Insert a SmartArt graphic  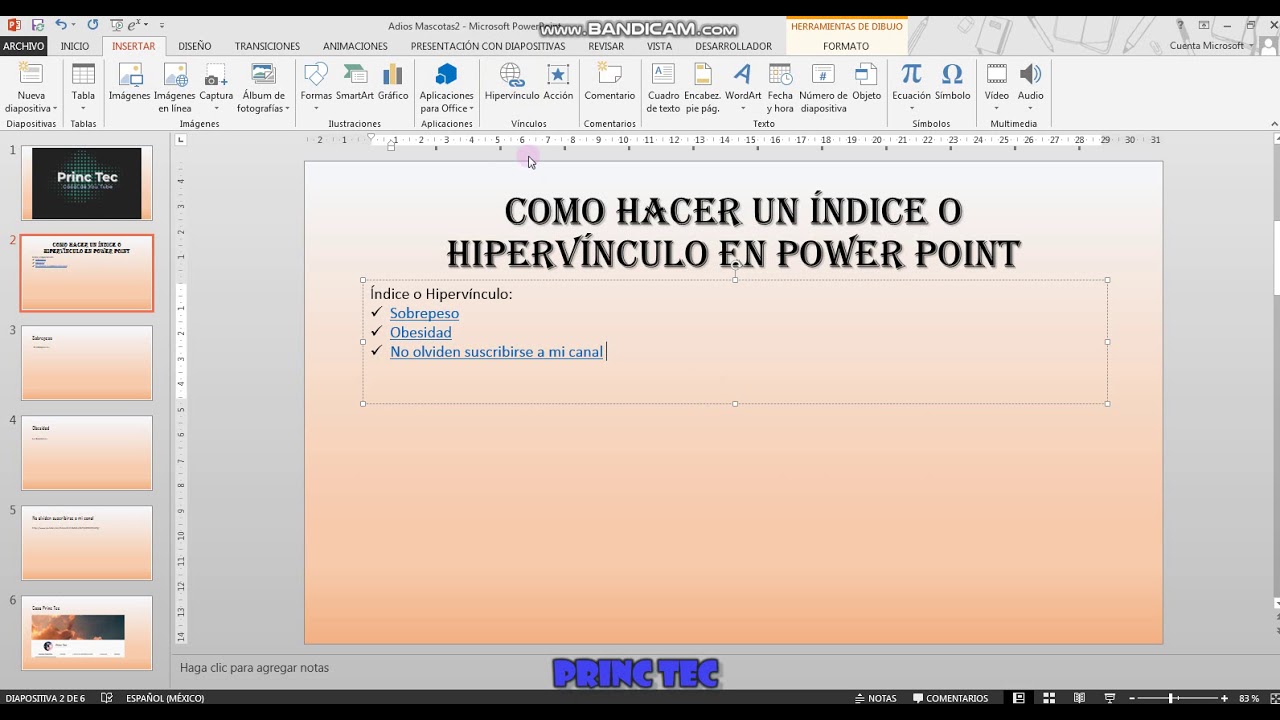(x=355, y=82)
